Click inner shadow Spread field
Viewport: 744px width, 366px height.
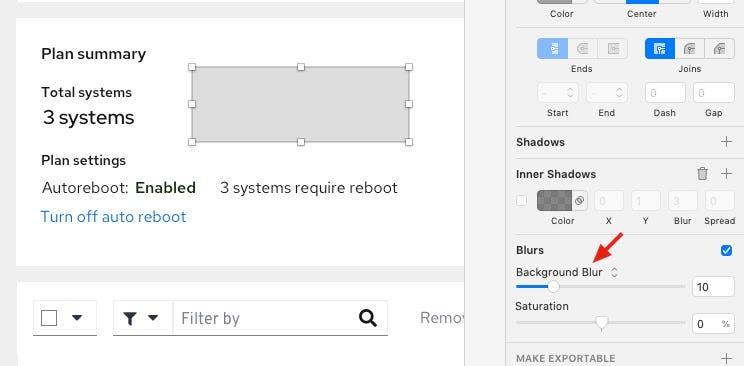pyautogui.click(x=720, y=201)
